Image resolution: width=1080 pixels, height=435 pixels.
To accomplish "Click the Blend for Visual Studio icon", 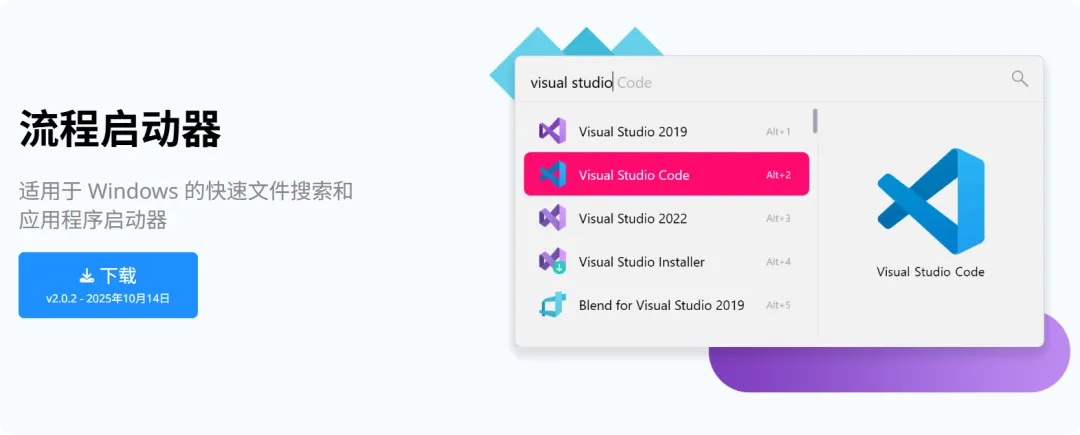I will 552,304.
